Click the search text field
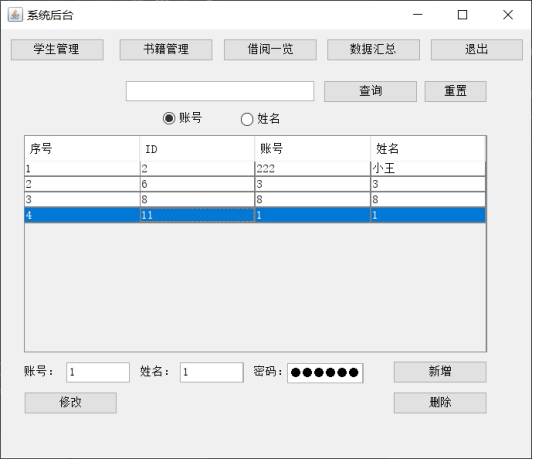Screen dimensions: 533x460 click(220, 91)
